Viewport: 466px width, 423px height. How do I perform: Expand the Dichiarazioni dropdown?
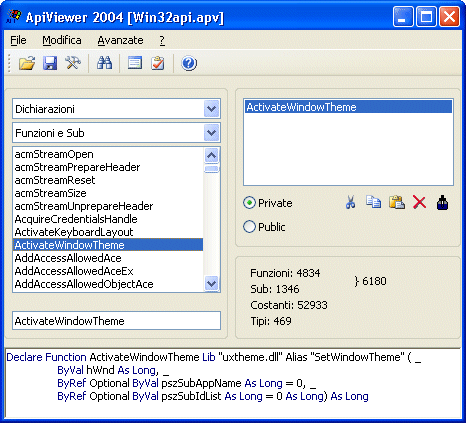211,109
